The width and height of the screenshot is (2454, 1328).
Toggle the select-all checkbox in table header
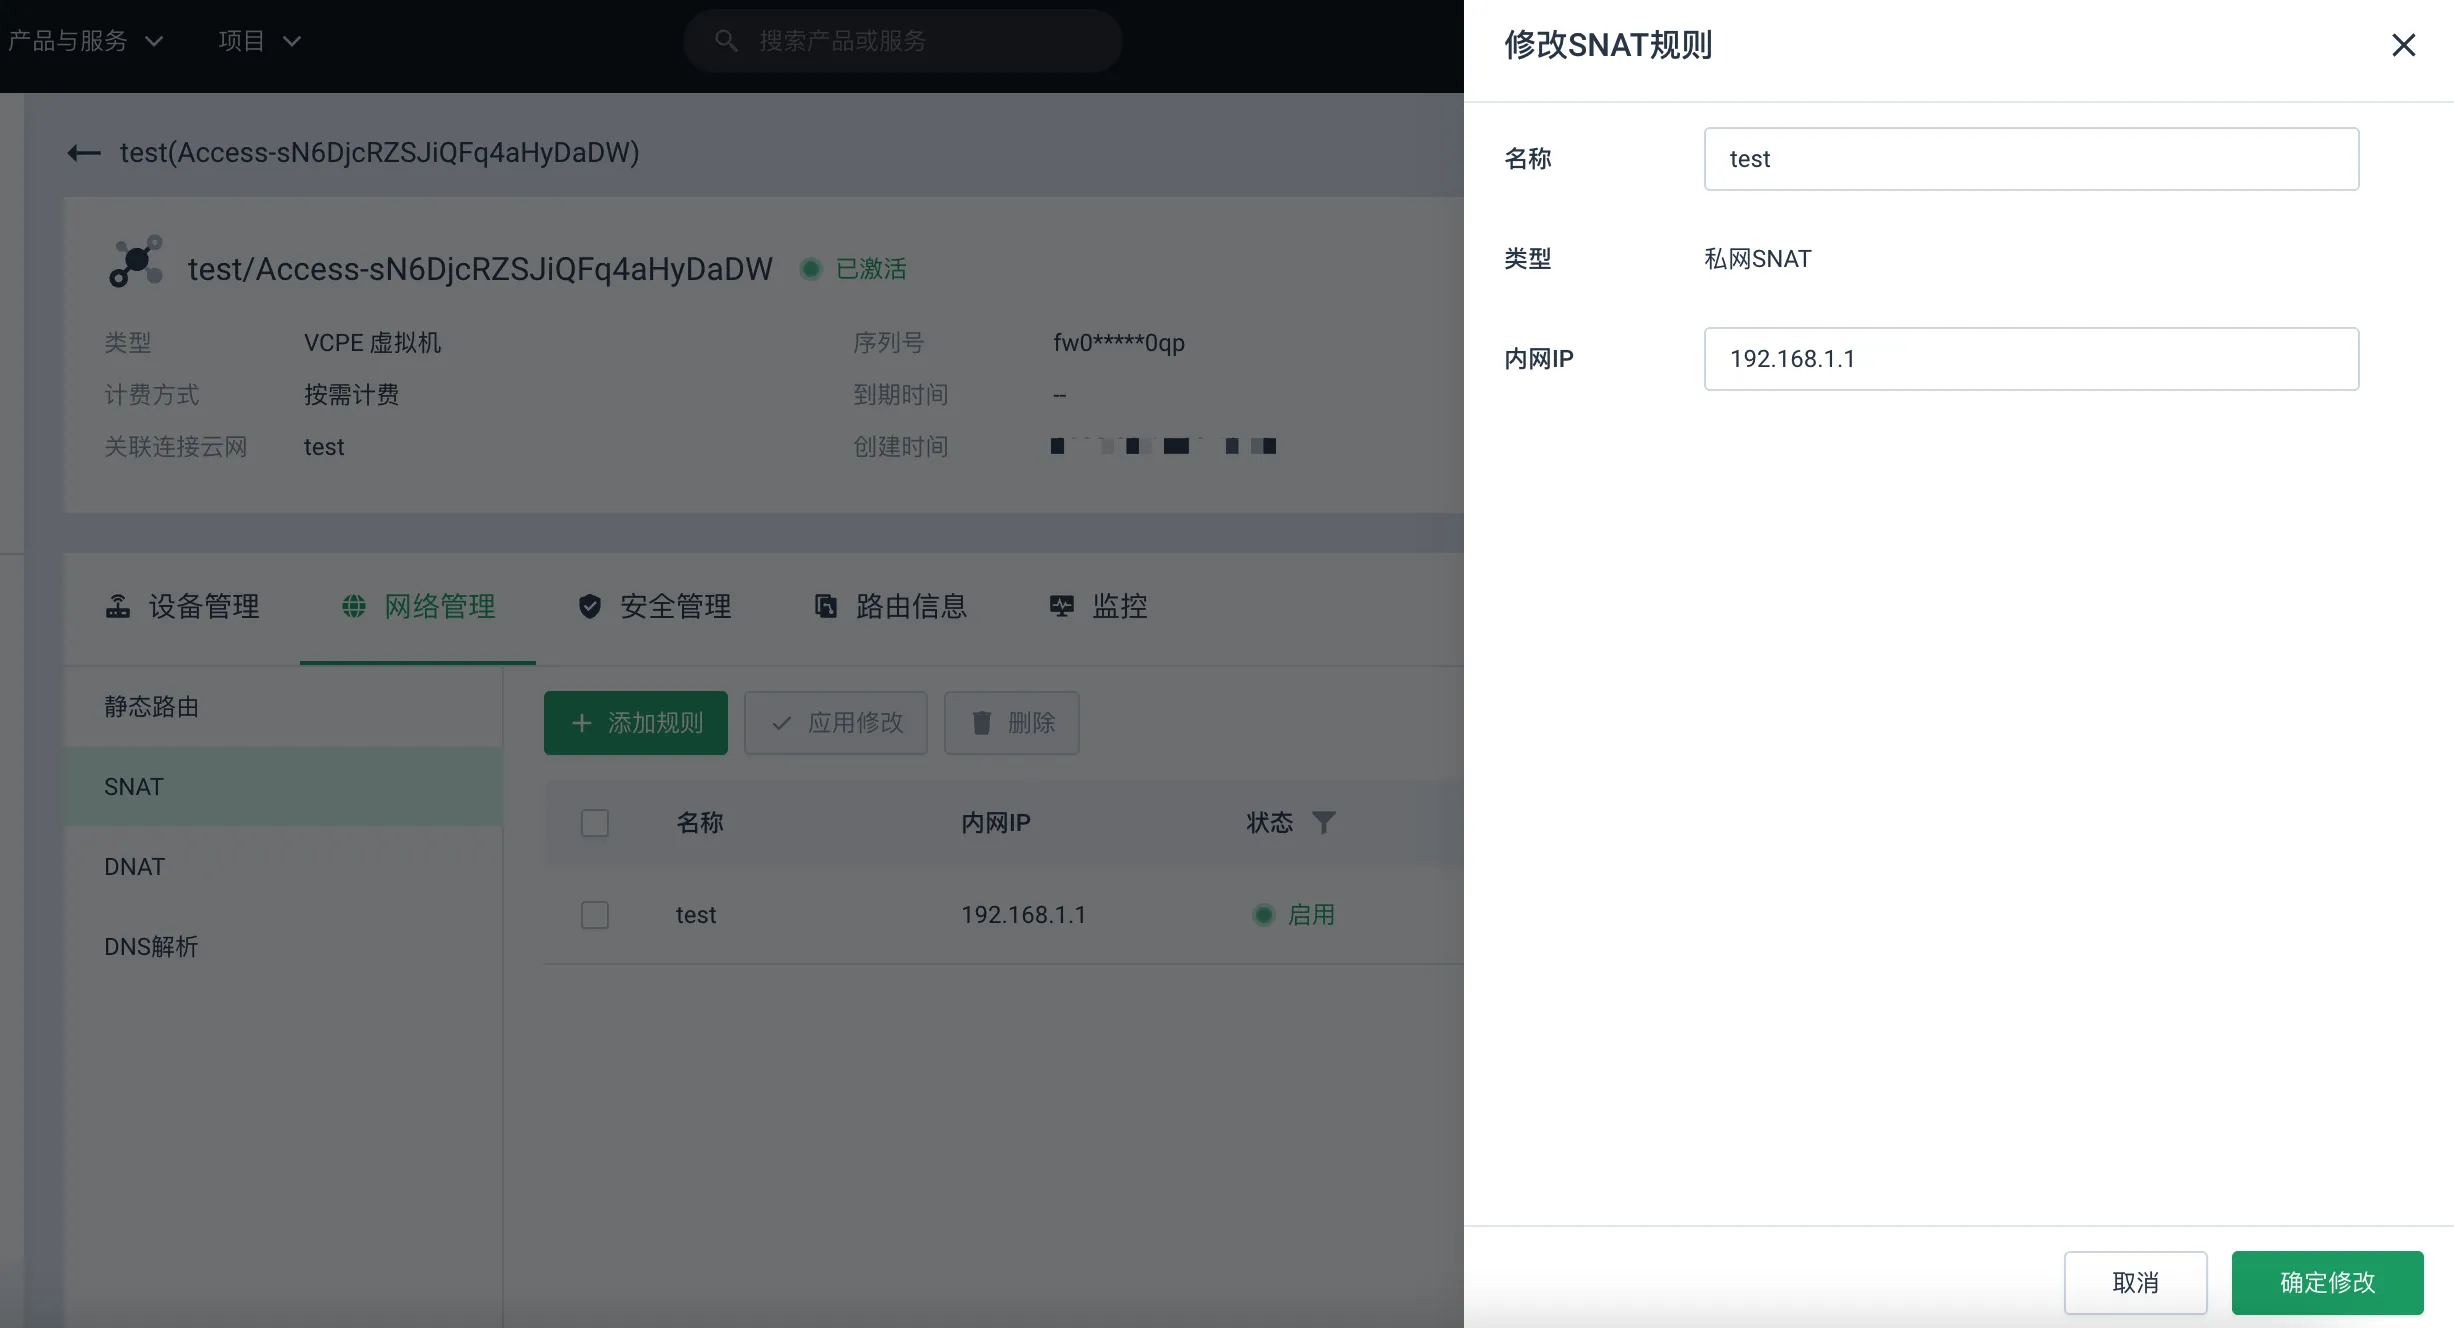pos(595,823)
